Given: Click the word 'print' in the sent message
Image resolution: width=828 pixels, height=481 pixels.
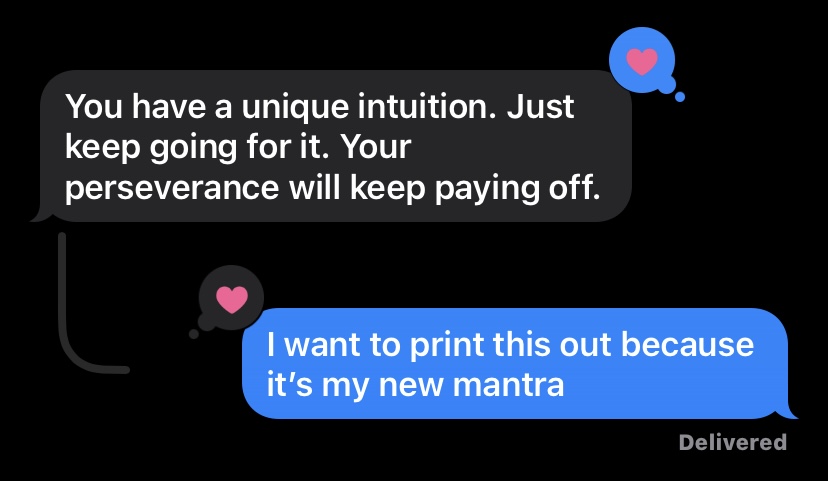Looking at the screenshot, I should (447, 346).
